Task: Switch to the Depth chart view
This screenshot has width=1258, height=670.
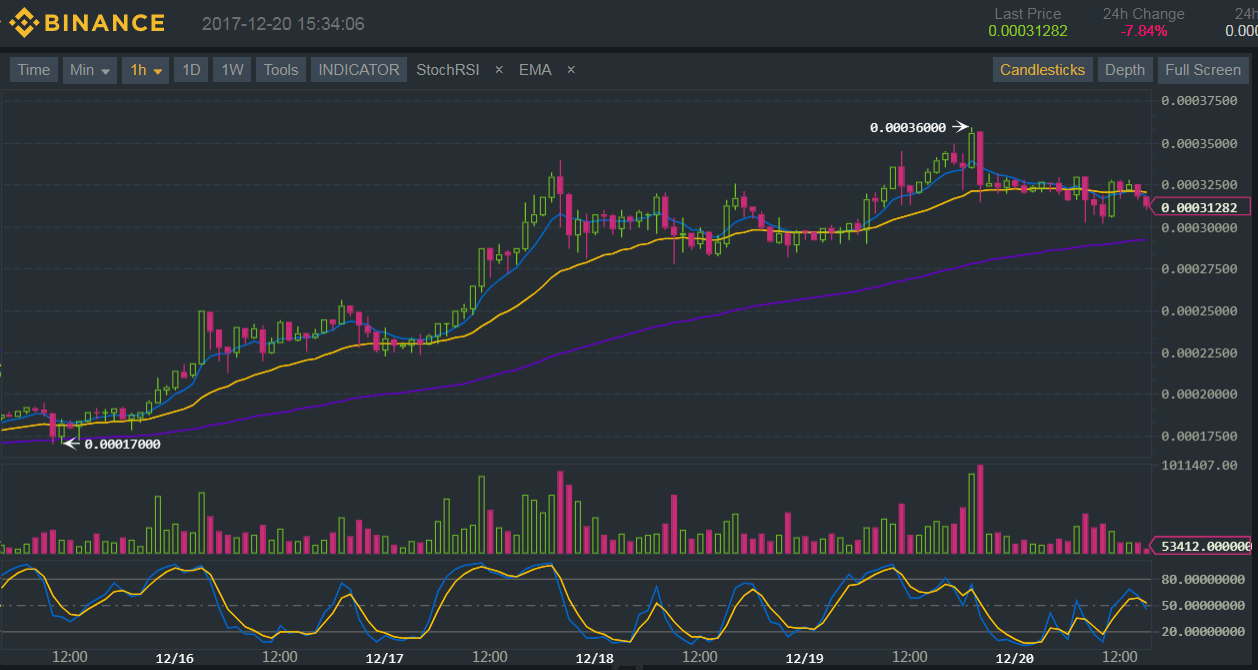Action: [x=1125, y=70]
